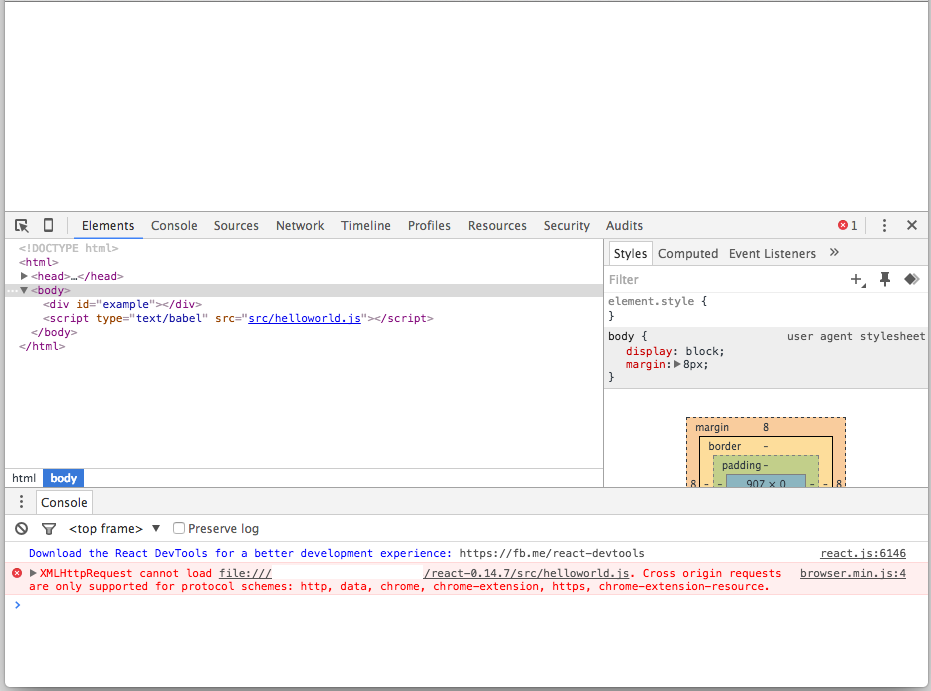Open the top frame context dropdown
The image size is (931, 691).
coord(114,528)
